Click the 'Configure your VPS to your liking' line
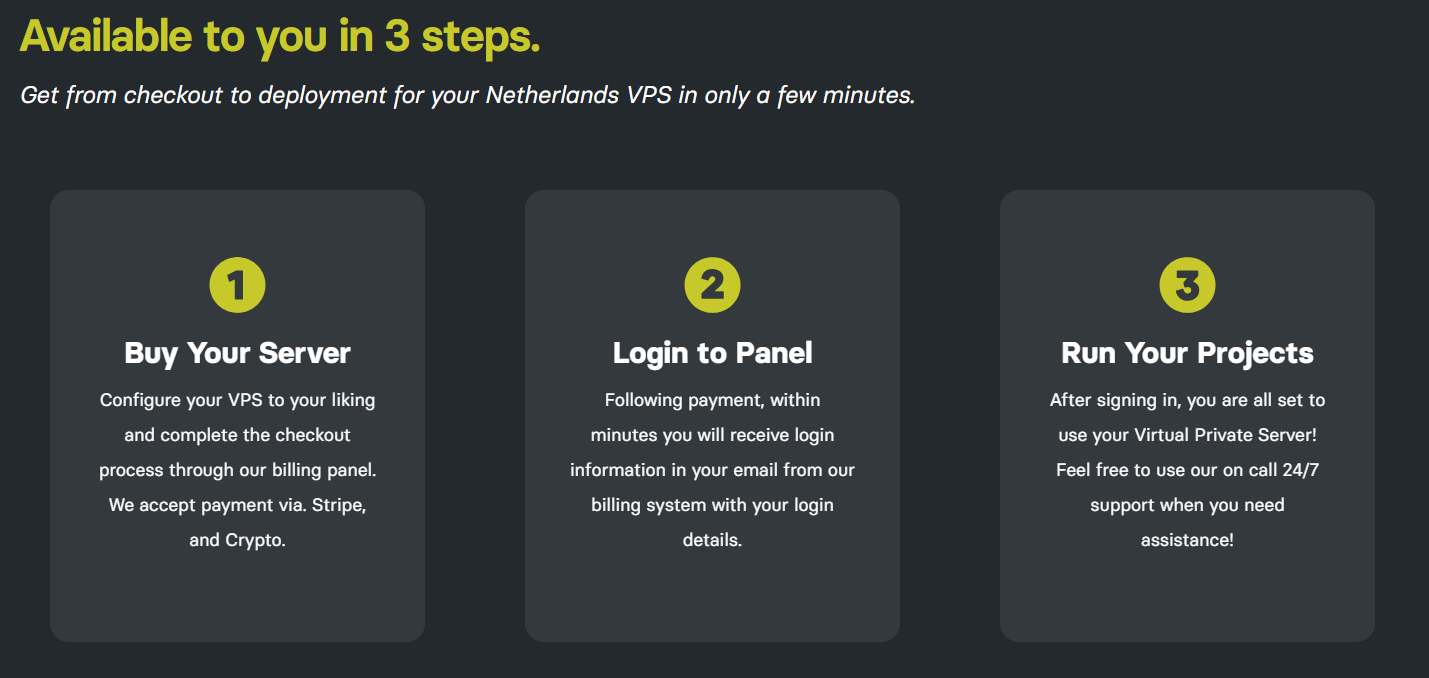1429x678 pixels. point(237,400)
